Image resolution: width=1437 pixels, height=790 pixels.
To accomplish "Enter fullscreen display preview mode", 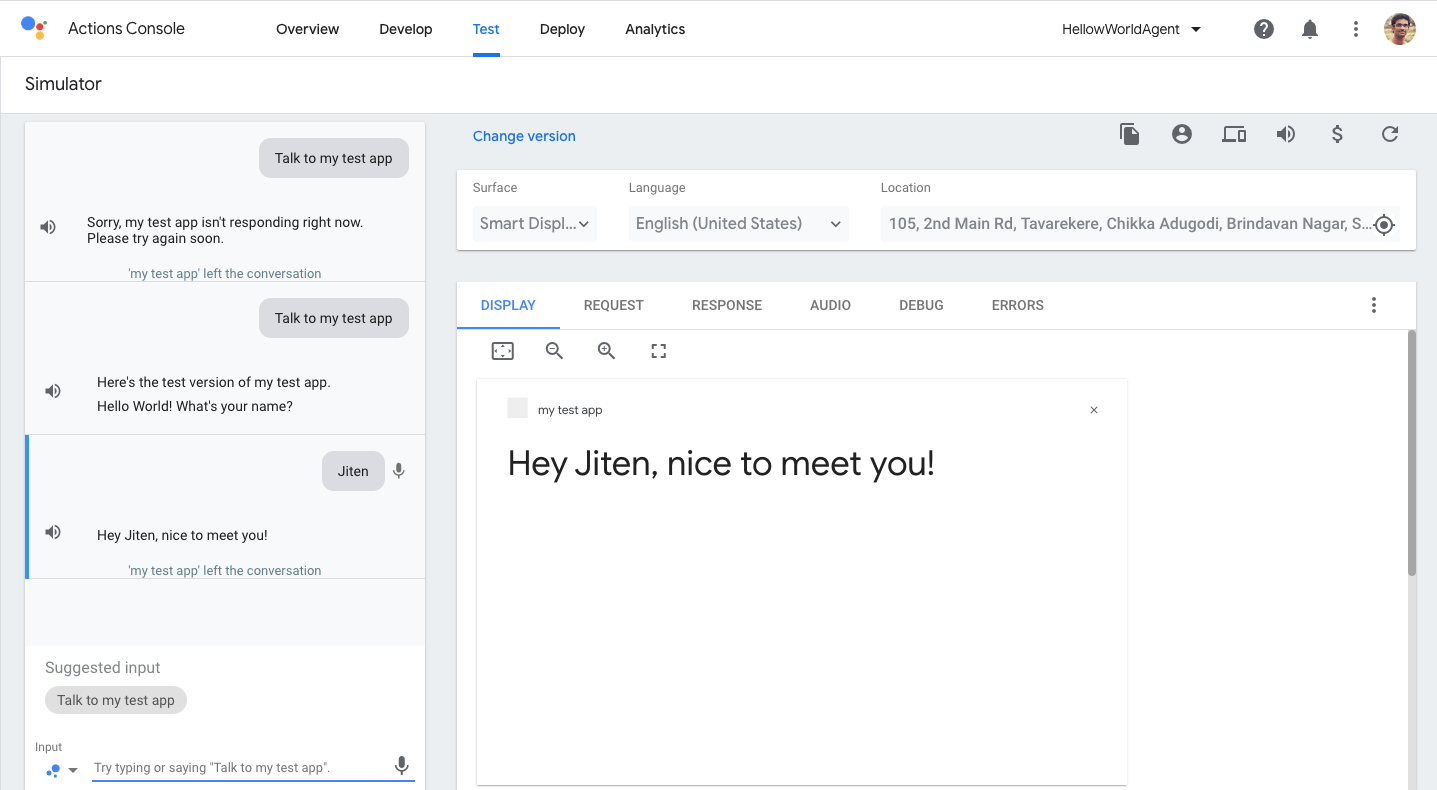I will coord(658,351).
